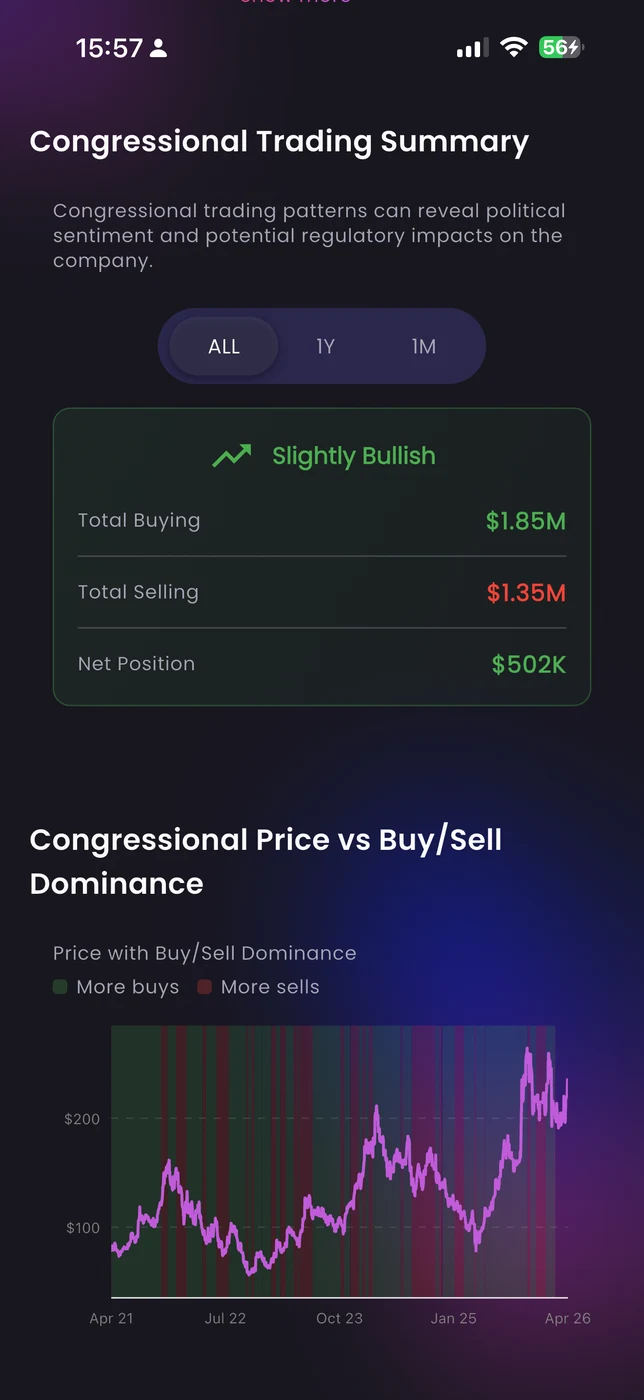The width and height of the screenshot is (644, 1400).
Task: Tap the Wi-Fi status icon
Action: click(x=514, y=47)
